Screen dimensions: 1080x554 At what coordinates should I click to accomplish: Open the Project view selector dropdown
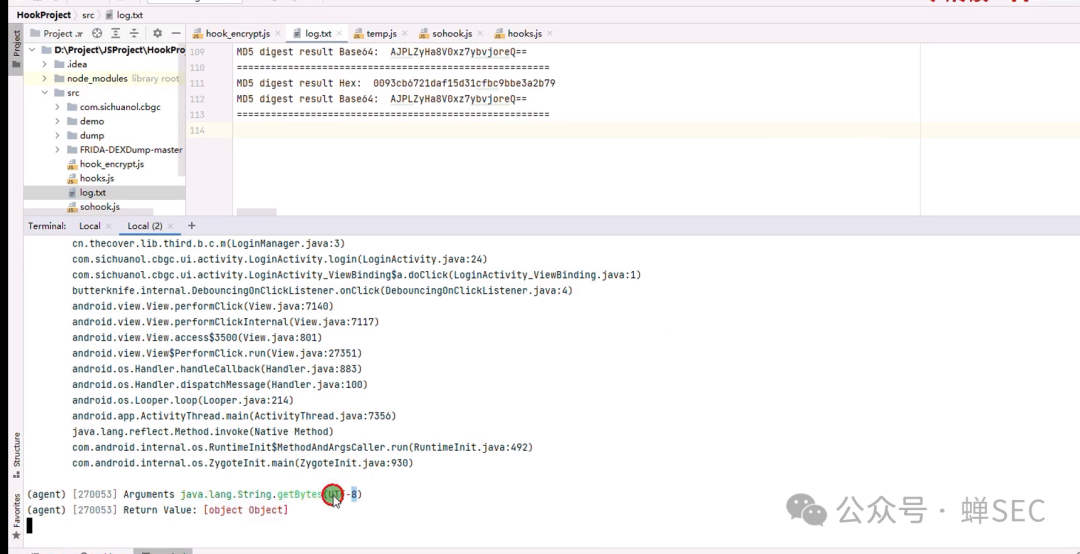pos(63,33)
